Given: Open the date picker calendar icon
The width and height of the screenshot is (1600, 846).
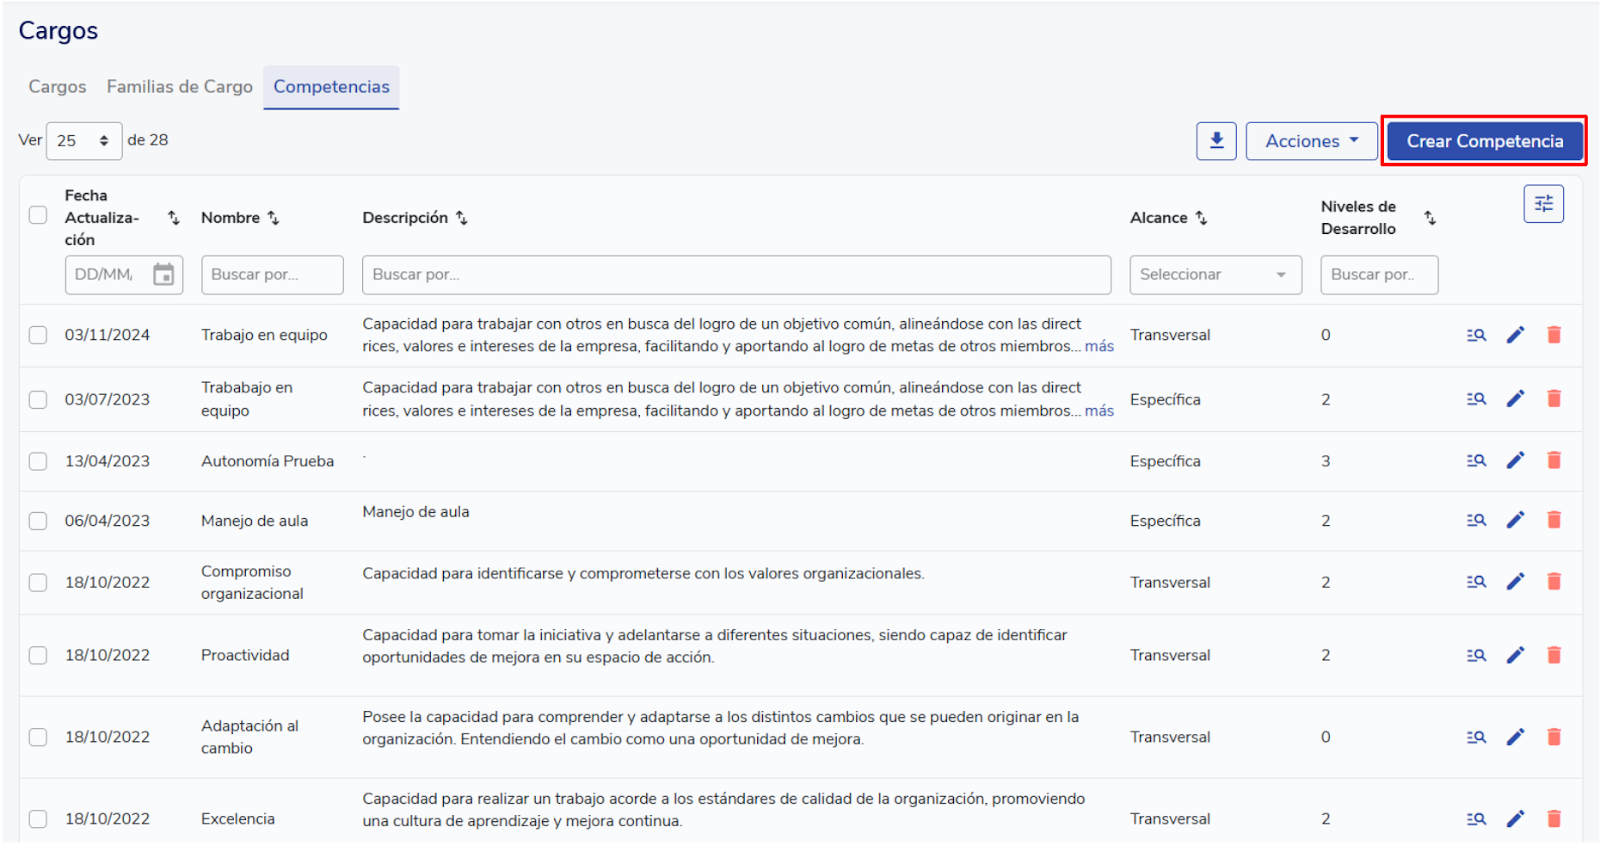Looking at the screenshot, I should [163, 274].
